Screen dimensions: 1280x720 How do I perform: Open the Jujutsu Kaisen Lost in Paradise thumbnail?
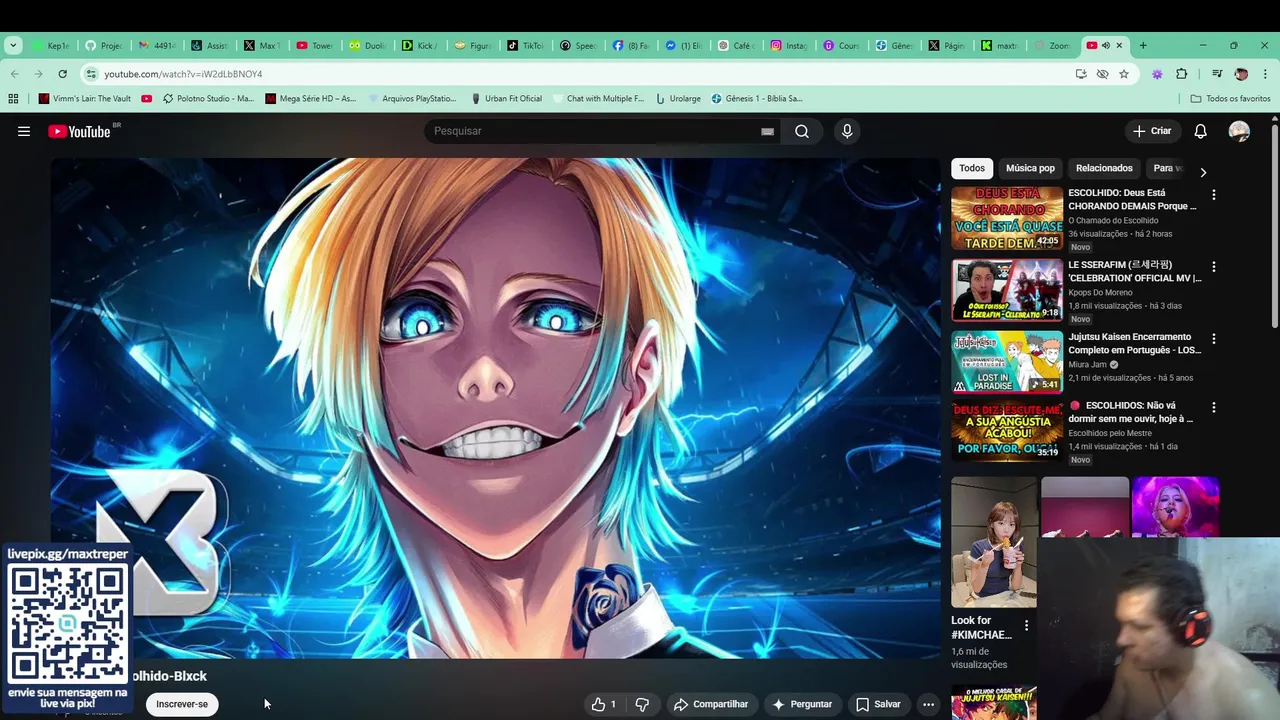coord(1007,362)
